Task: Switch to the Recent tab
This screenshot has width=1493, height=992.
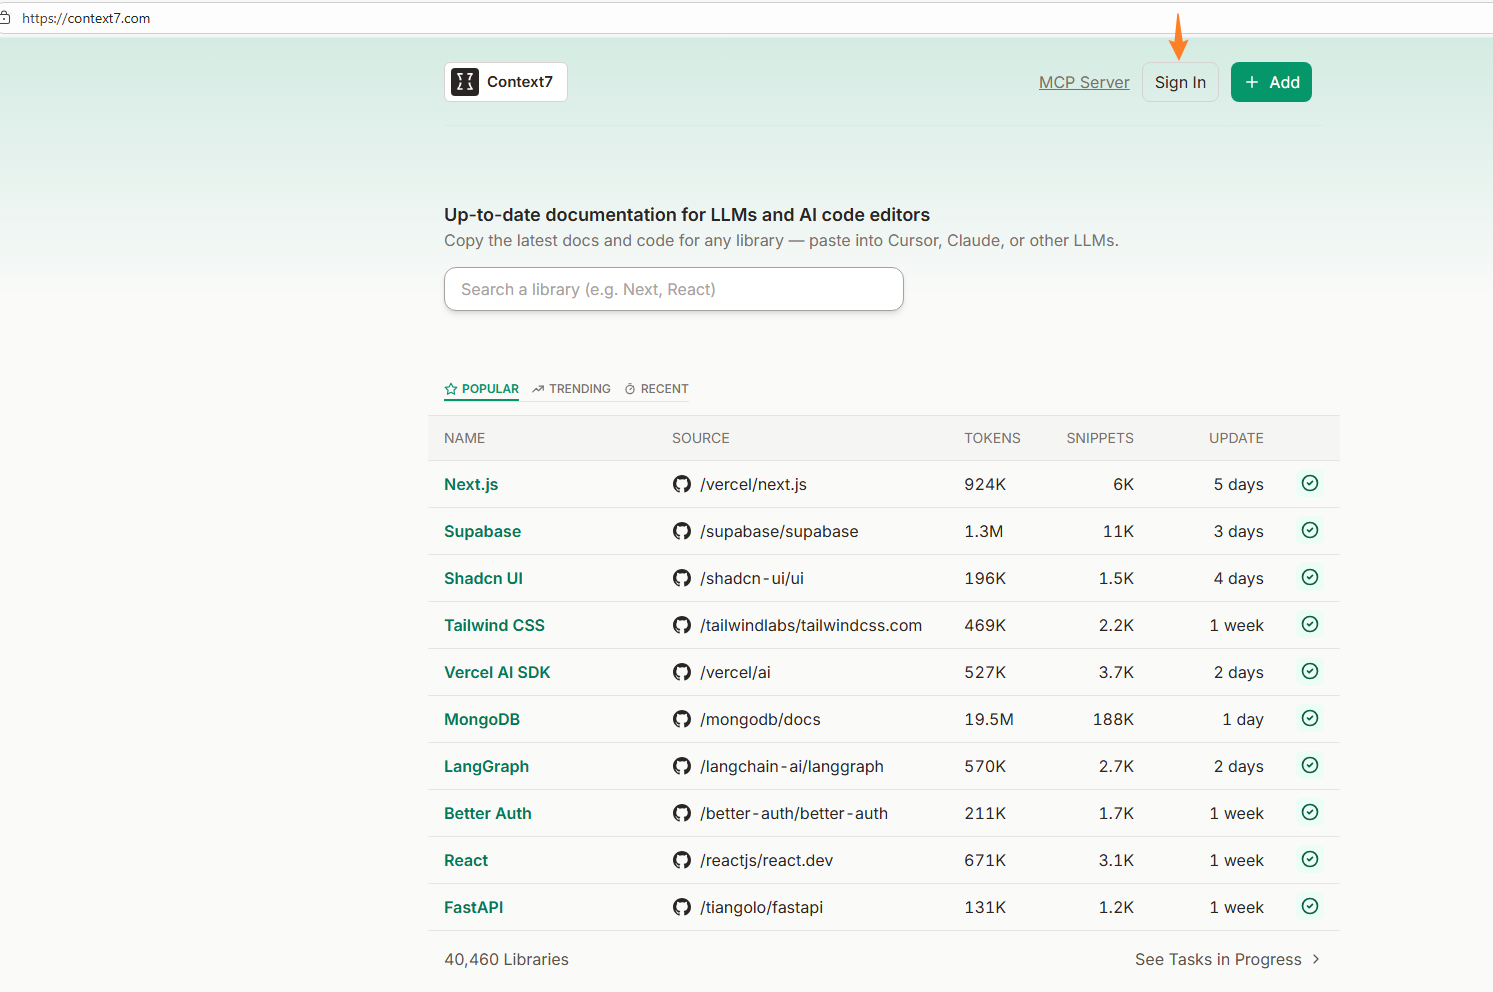Action: tap(656, 389)
